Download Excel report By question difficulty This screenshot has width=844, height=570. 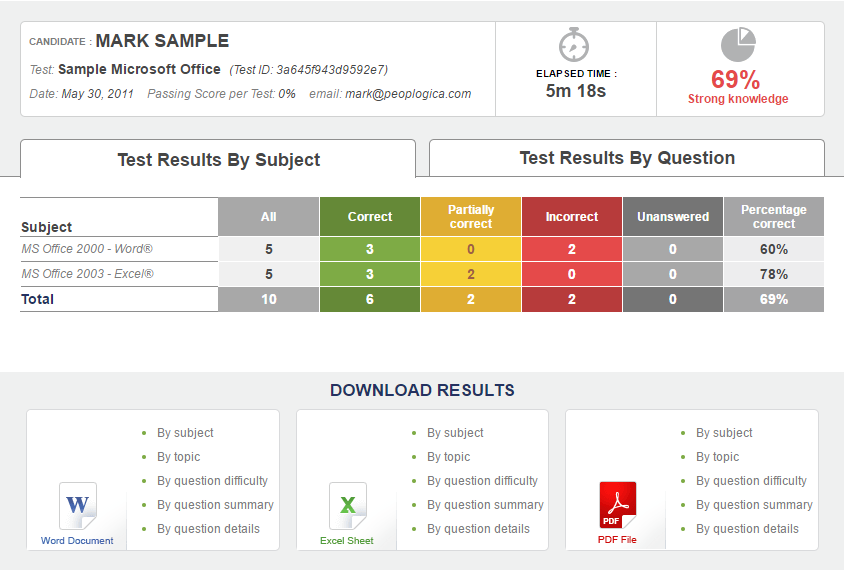[482, 481]
